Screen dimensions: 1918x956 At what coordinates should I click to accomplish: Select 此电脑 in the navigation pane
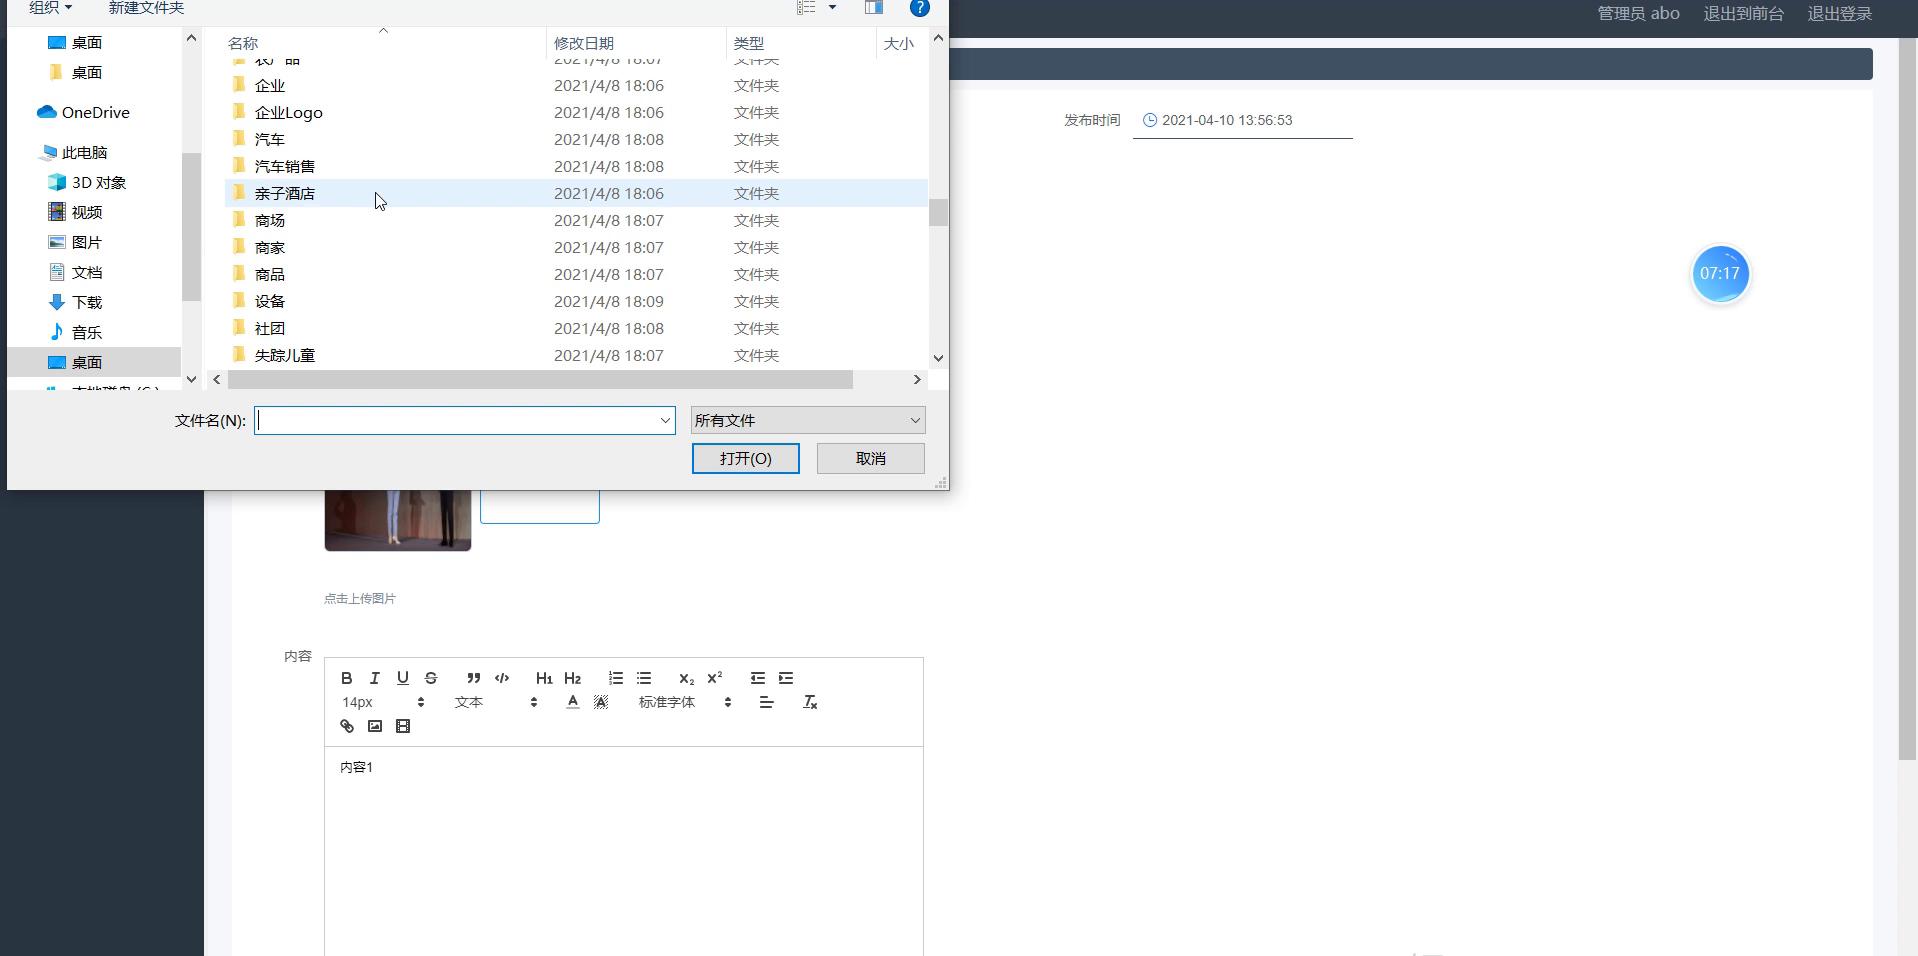[84, 153]
